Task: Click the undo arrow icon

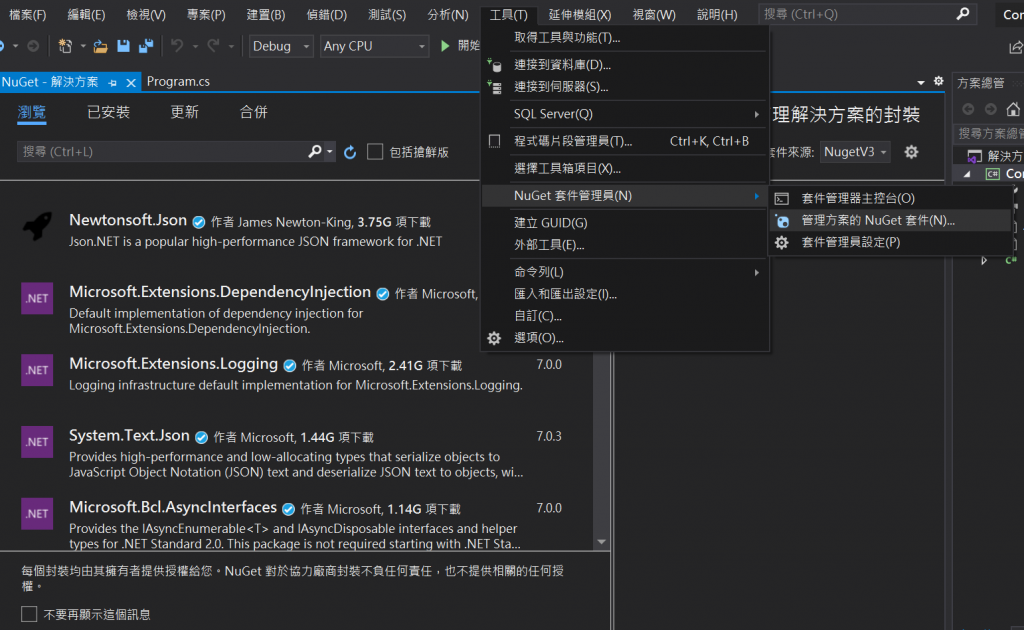Action: coord(176,46)
